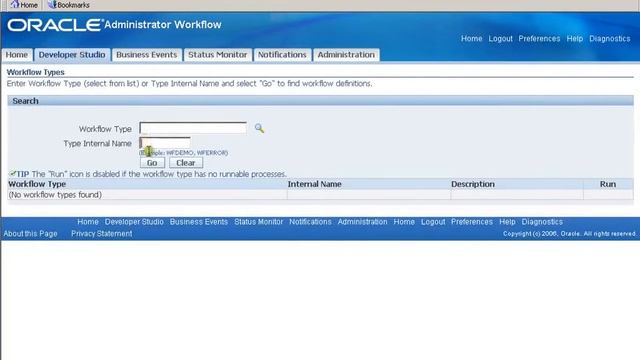This screenshot has width=640, height=360.
Task: Click the TIP checkmark icon
Action: coord(13,173)
